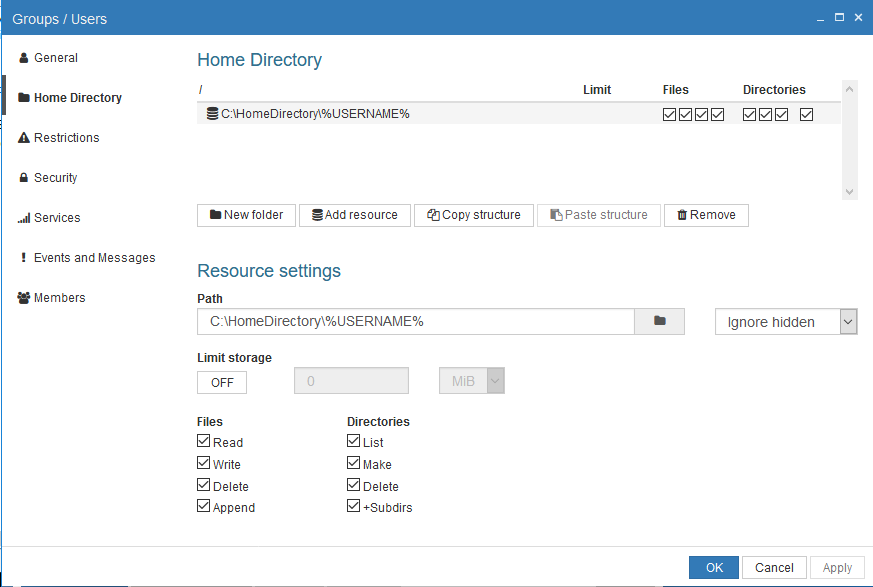Viewport: 873px width, 587px height.
Task: Click the lock icon for Security
Action: click(24, 178)
